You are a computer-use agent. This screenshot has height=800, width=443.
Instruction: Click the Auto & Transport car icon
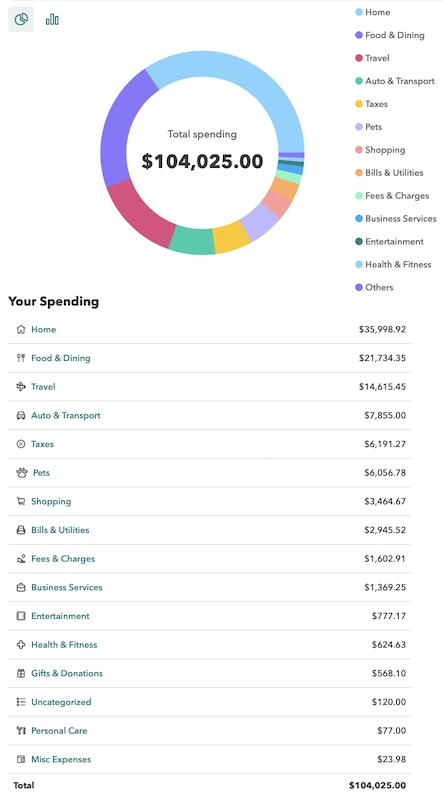coord(21,415)
